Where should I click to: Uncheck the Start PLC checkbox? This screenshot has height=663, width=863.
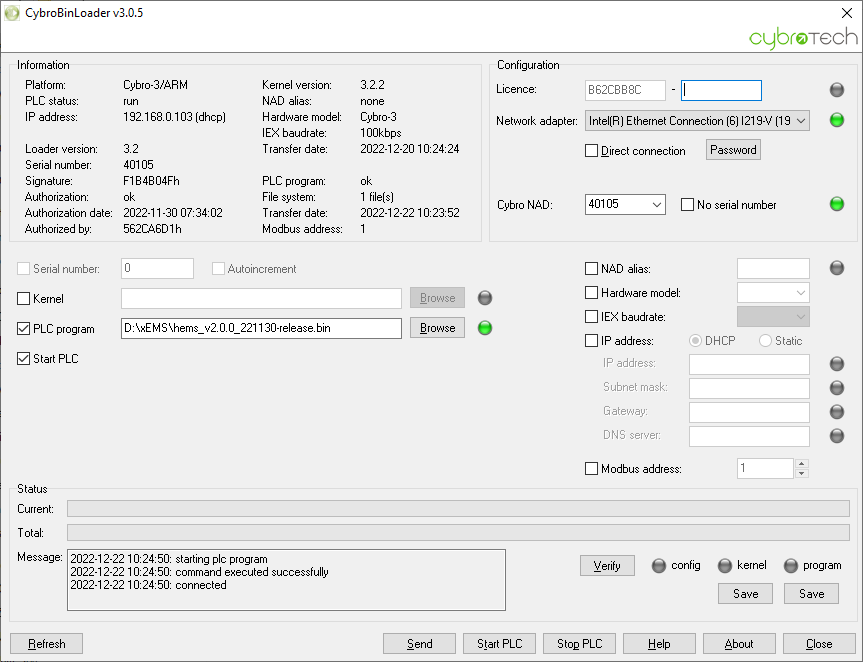point(25,359)
